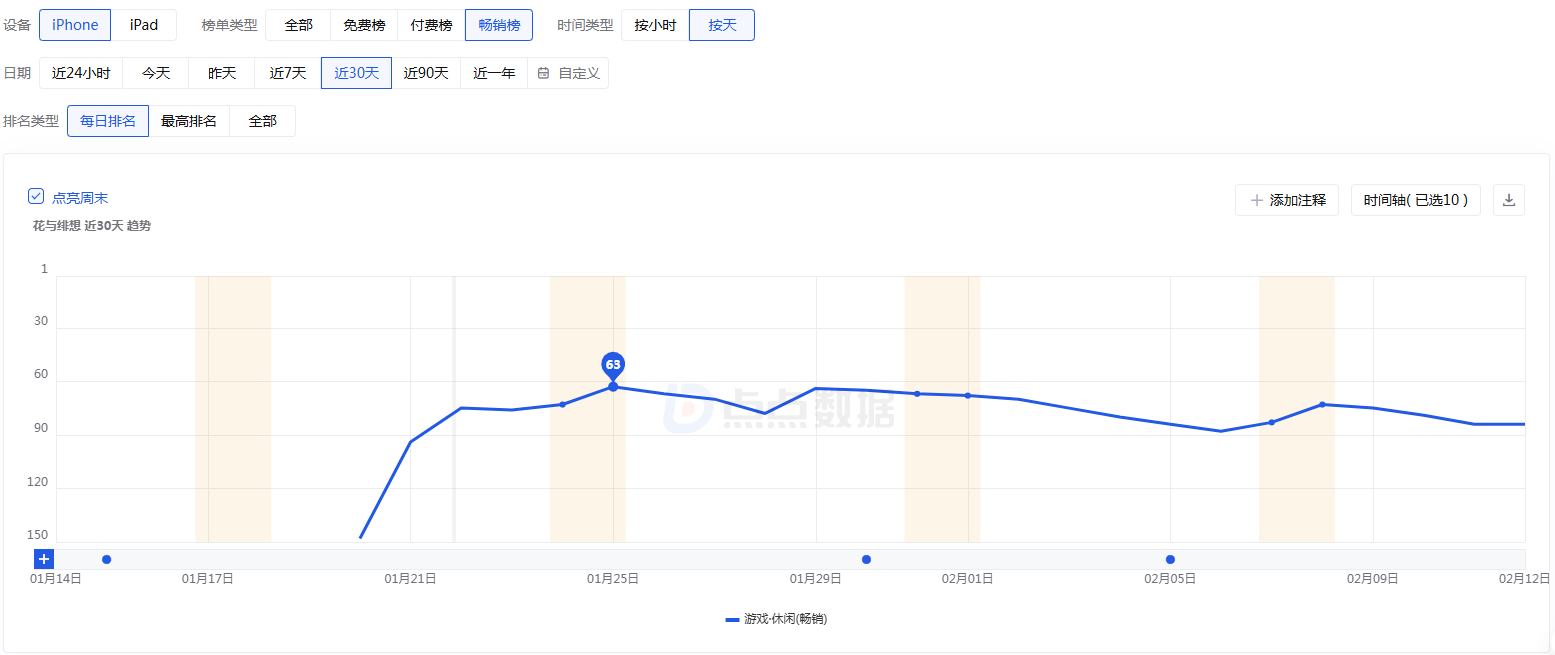Click the timeline dot after 01月29日

[866, 559]
